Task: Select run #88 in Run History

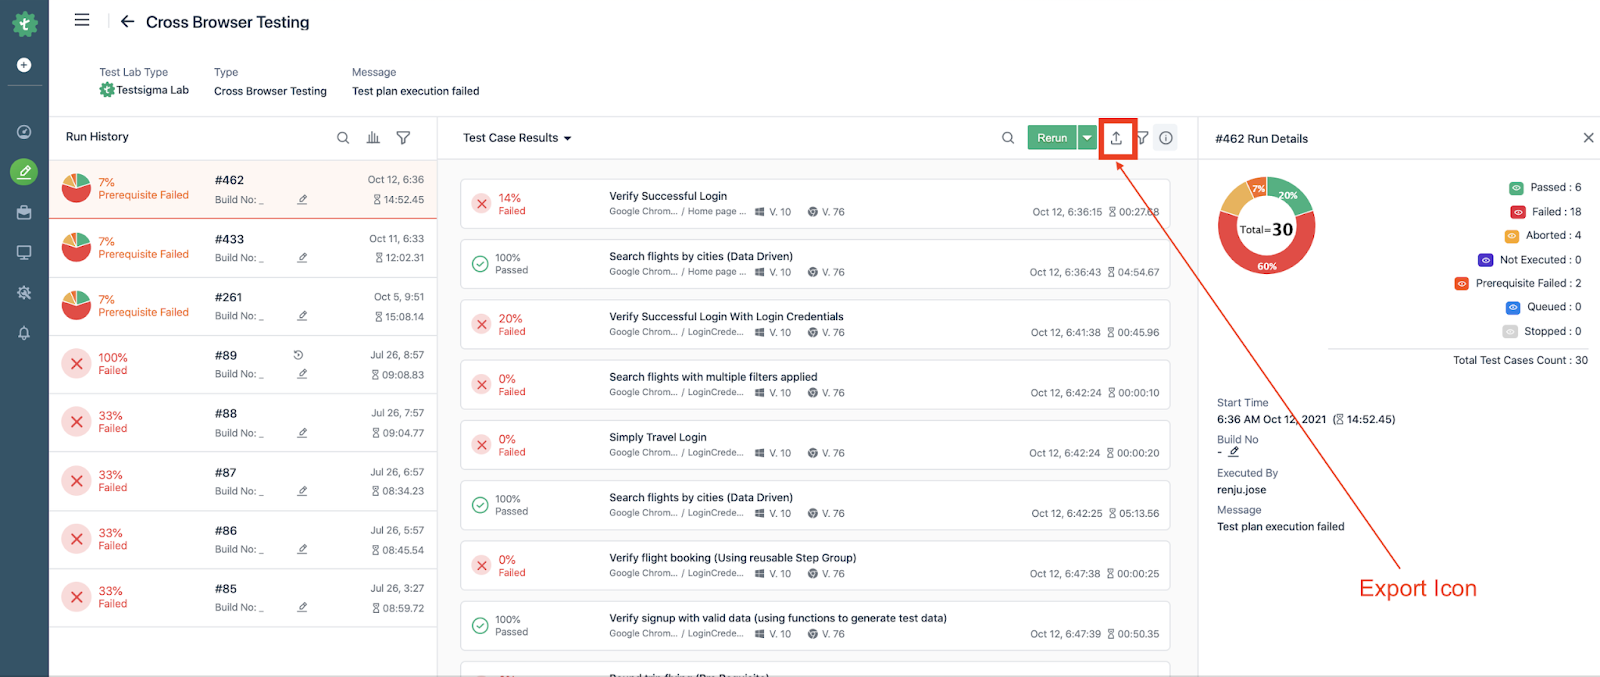Action: 243,422
